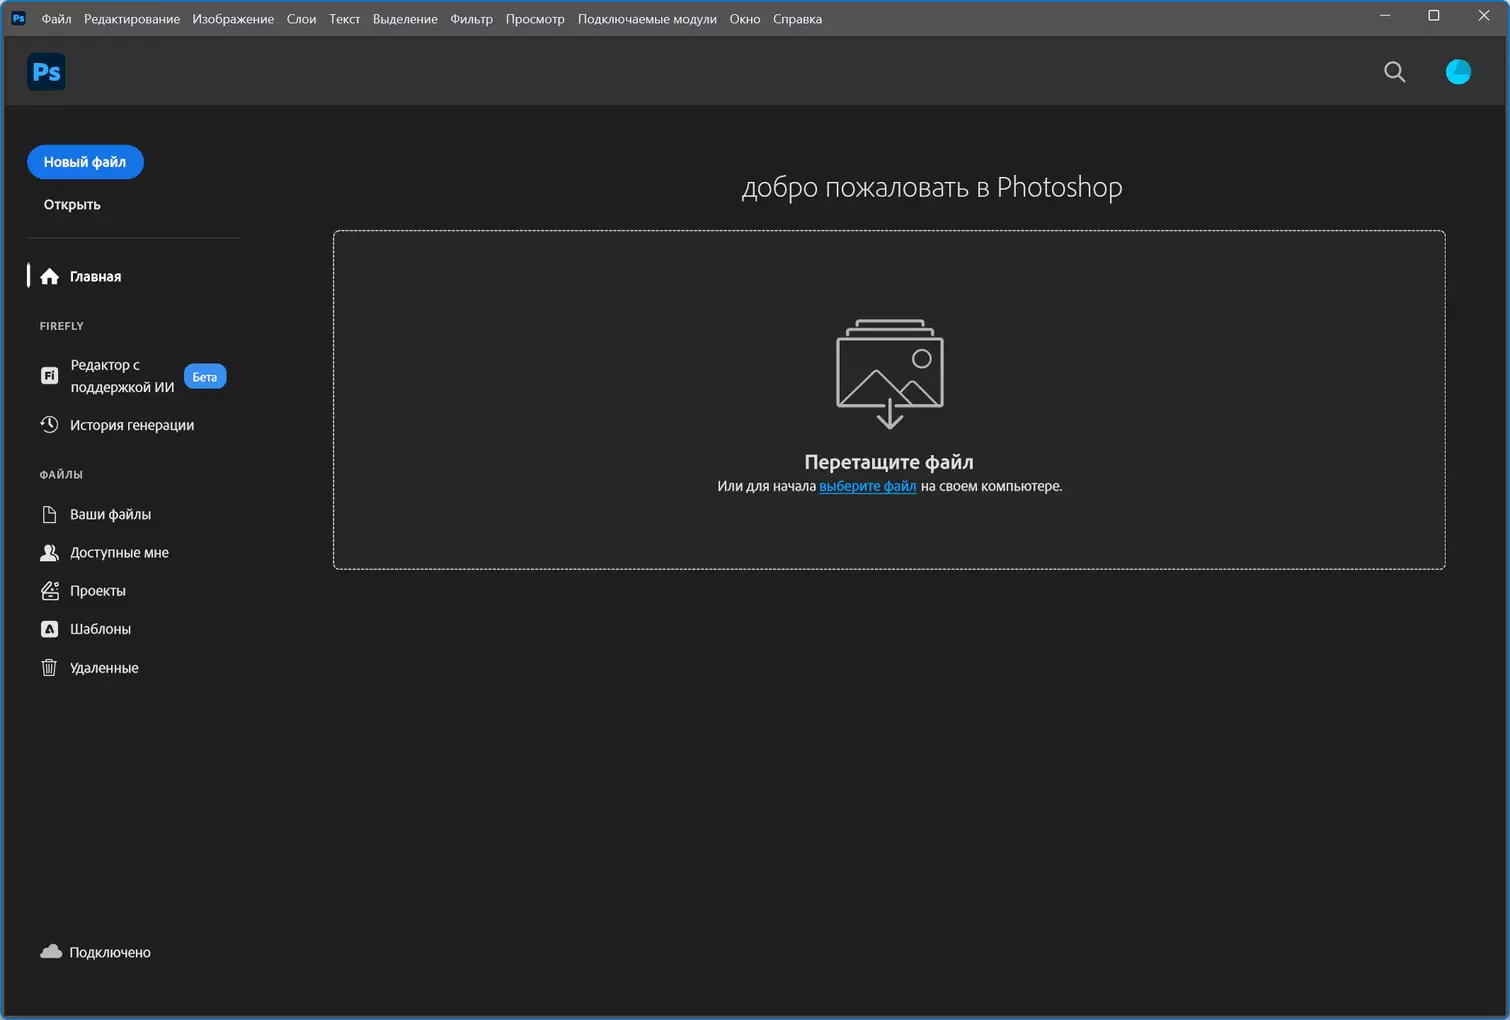Click the Ваши файлы document icon
Viewport: 1510px width, 1020px height.
49,514
